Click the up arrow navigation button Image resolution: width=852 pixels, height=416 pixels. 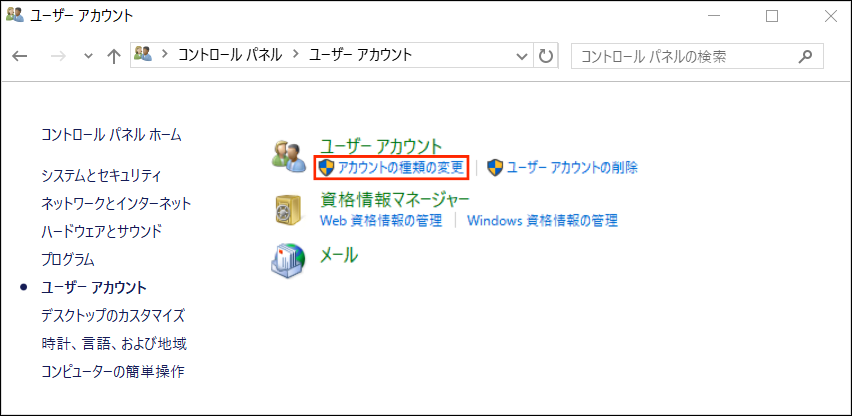114,56
